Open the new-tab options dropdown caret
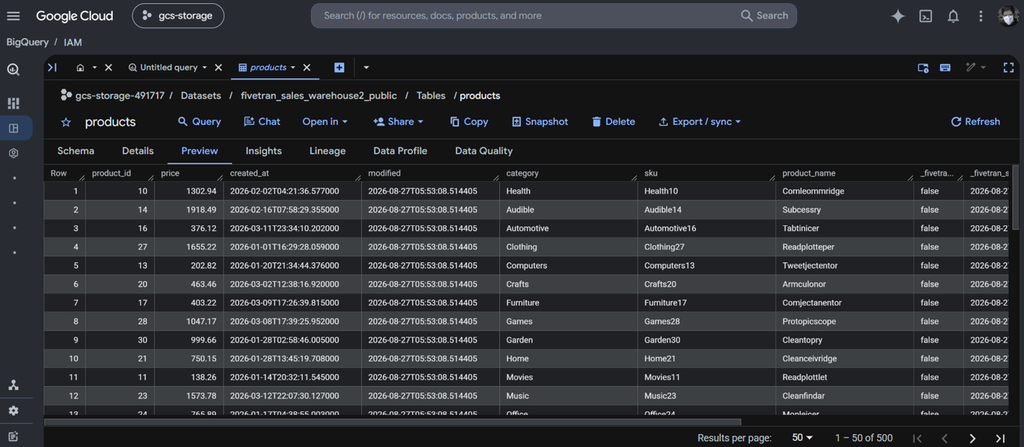Viewport: 1024px width, 447px height. click(366, 67)
